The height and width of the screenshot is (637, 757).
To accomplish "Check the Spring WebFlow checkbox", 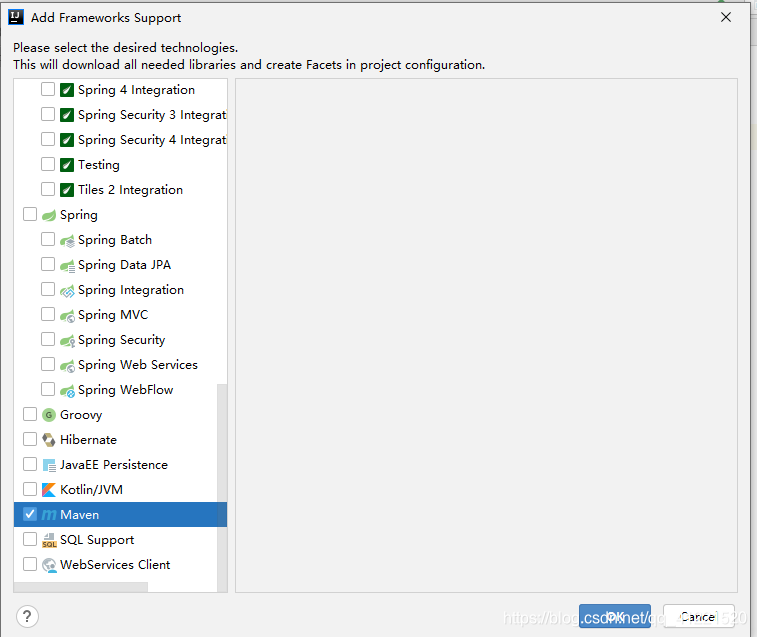I will 48,389.
